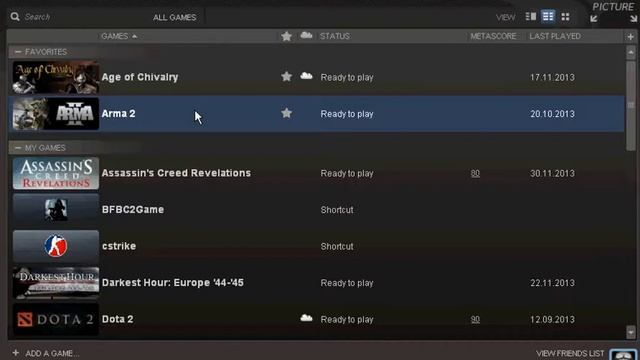
Task: Switch to grid view icon
Action: (565, 17)
